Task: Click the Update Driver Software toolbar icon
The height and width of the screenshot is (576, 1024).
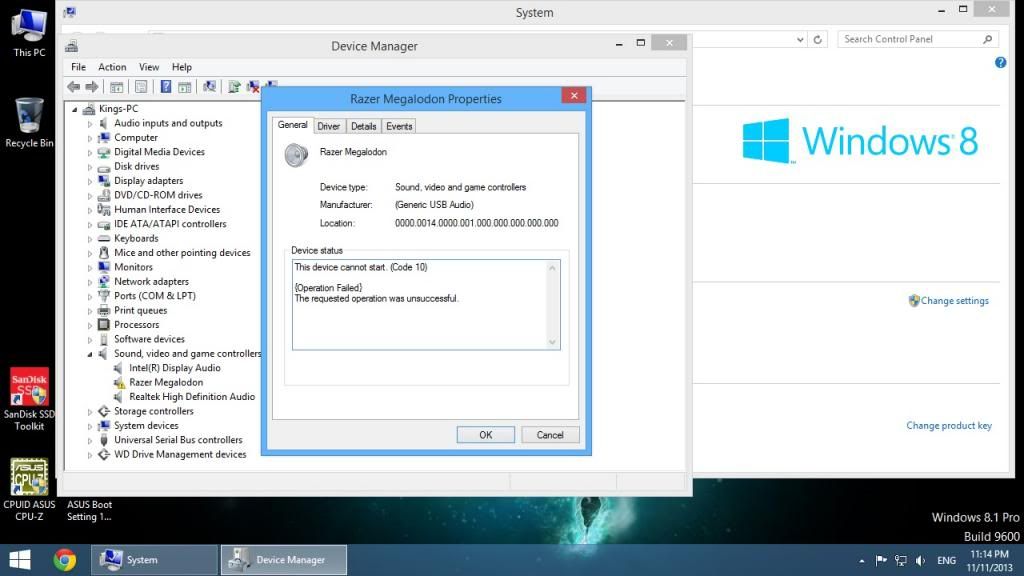Action: pyautogui.click(x=234, y=87)
